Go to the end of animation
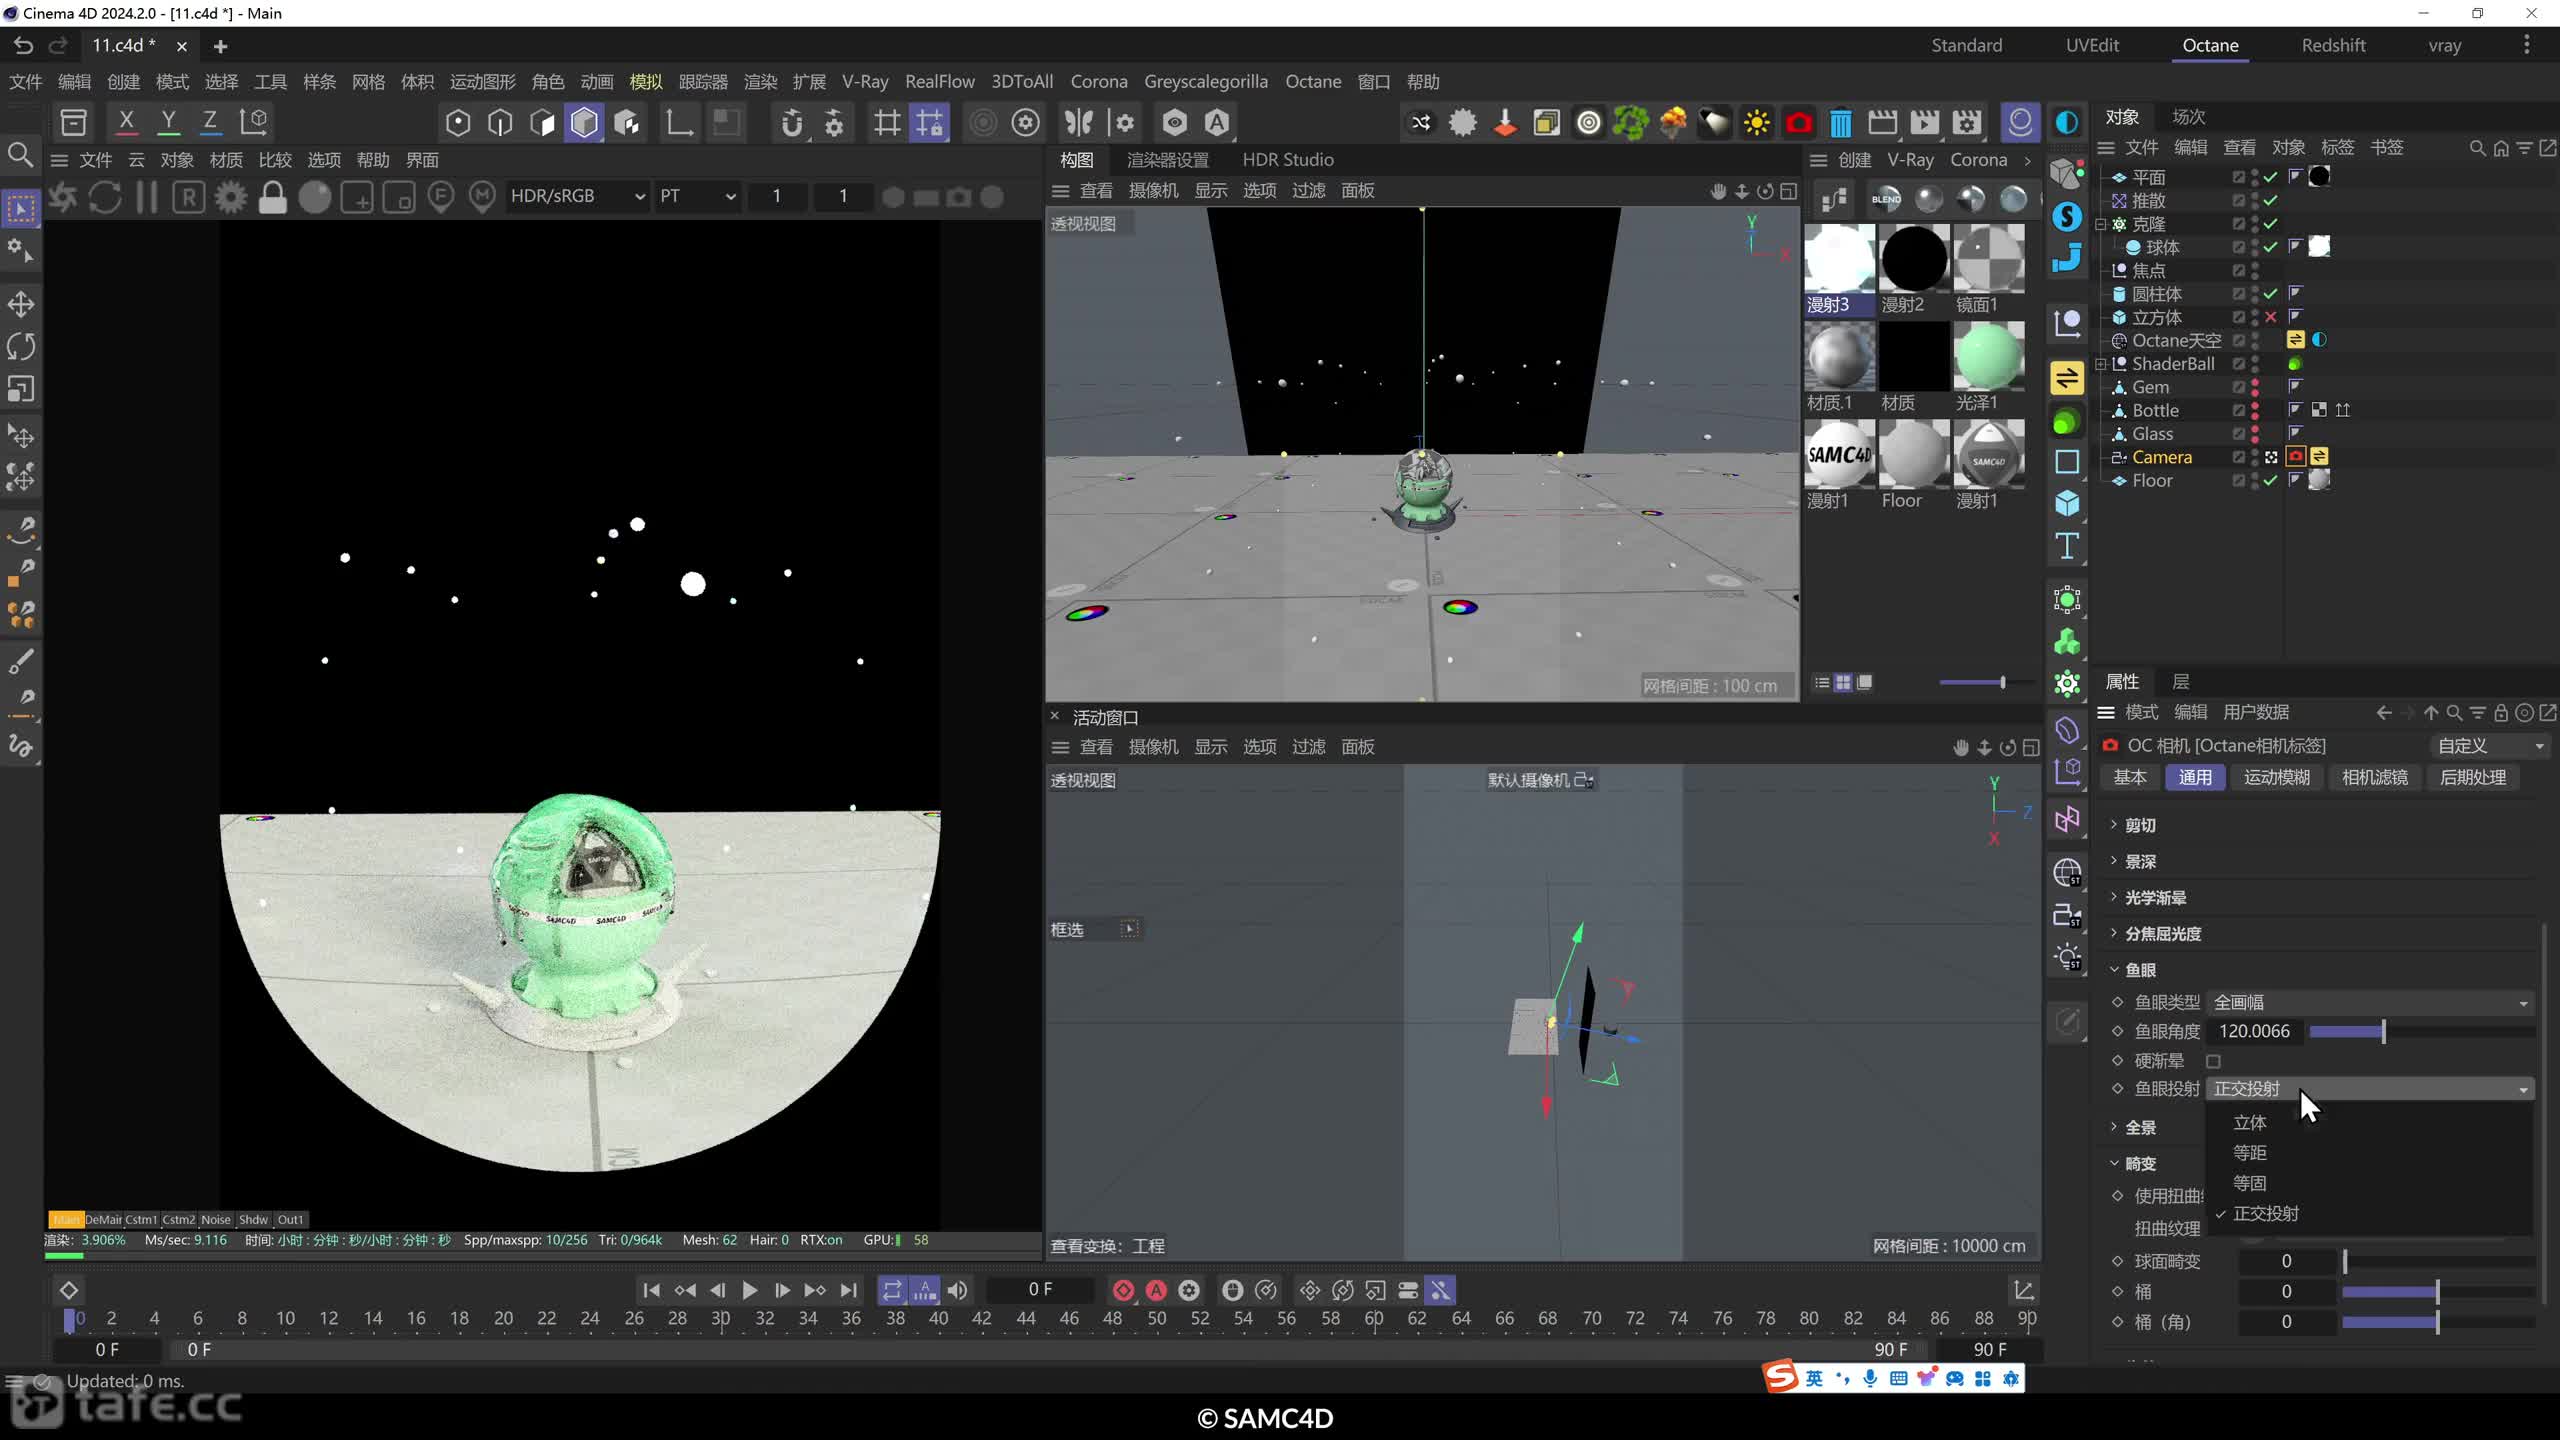Image resolution: width=2560 pixels, height=1440 pixels. [848, 1290]
